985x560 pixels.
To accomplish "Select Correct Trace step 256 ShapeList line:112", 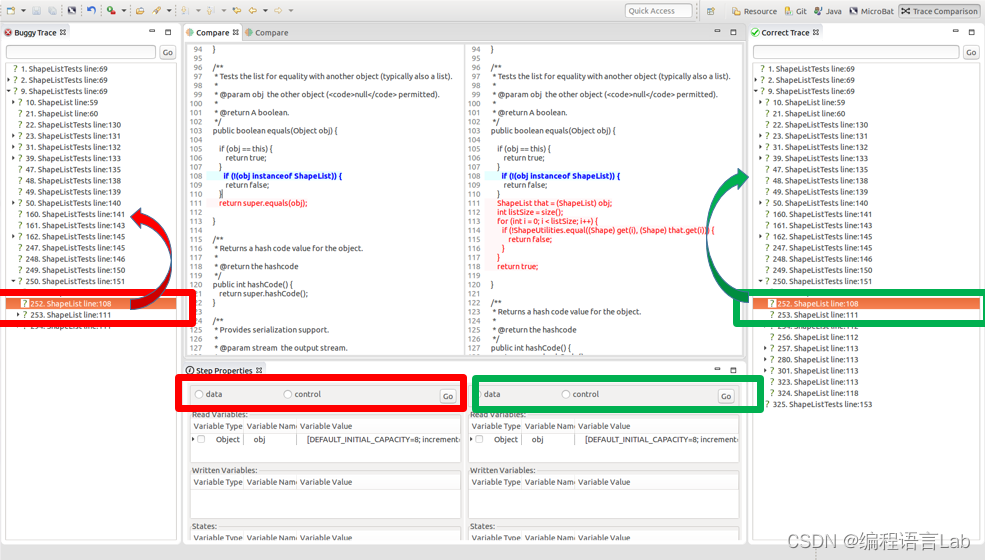I will [817, 338].
